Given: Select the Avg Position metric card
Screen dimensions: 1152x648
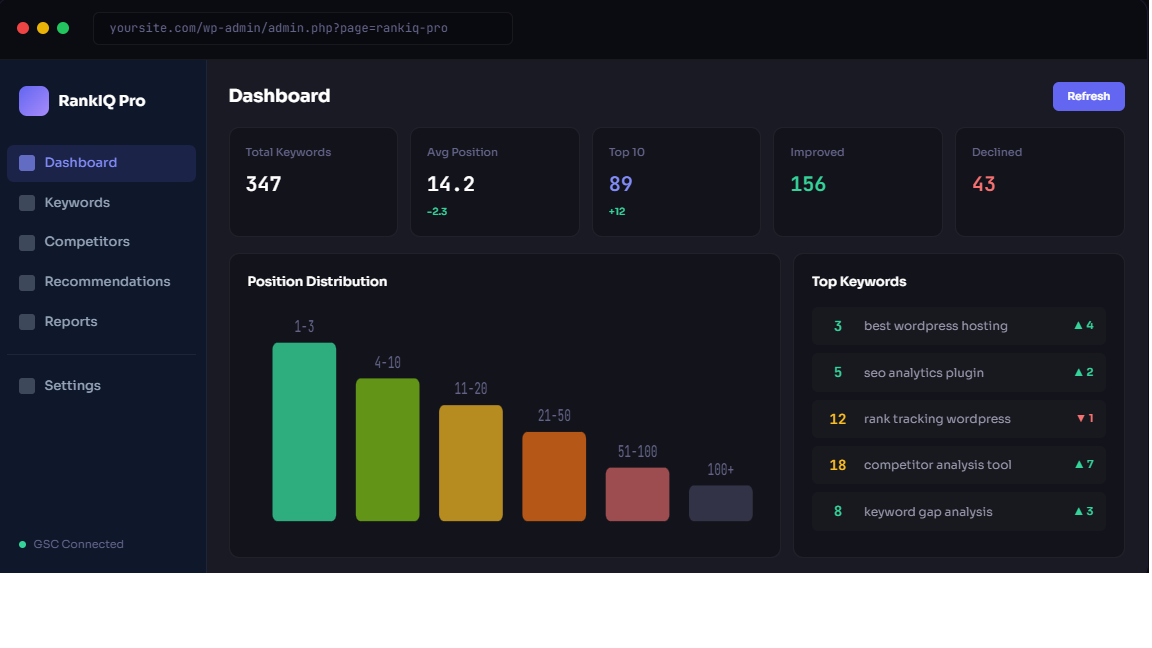Looking at the screenshot, I should [x=494, y=181].
